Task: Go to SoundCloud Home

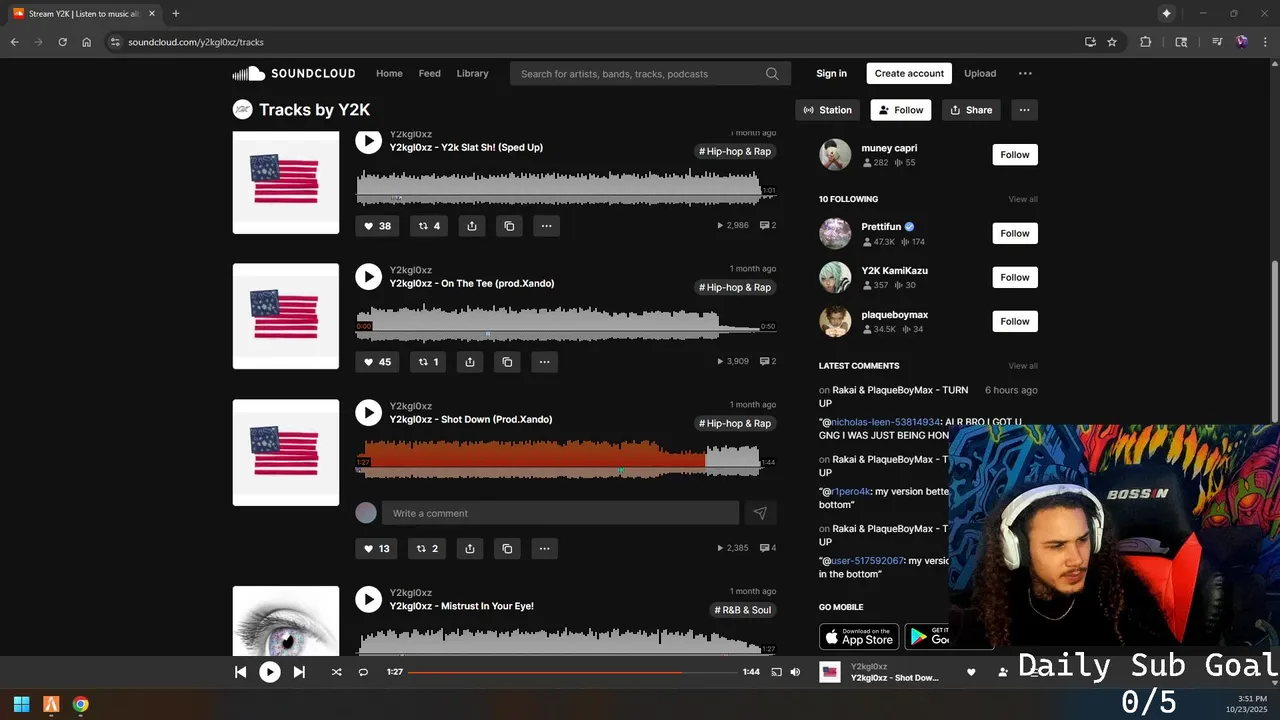Action: (x=389, y=73)
